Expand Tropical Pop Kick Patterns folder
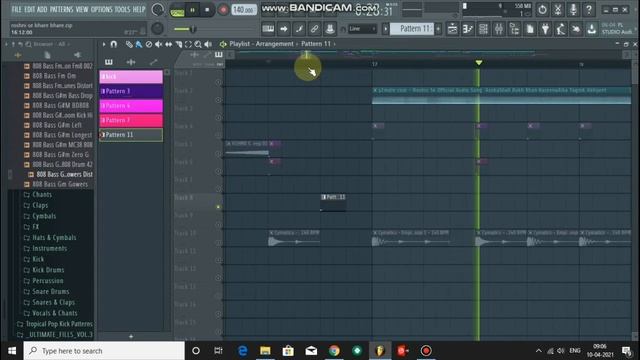The image size is (640, 360). pos(59,324)
